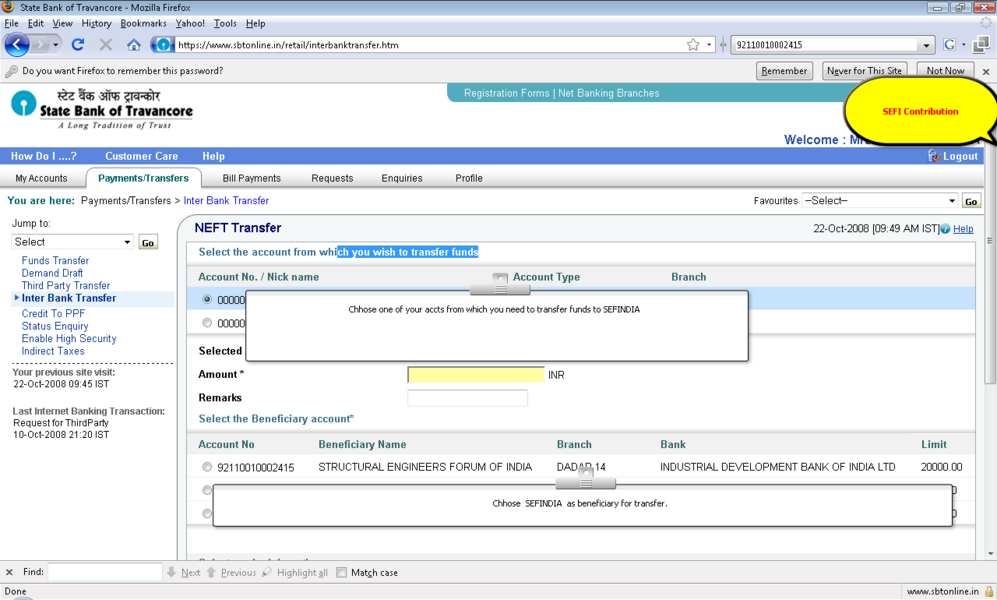This screenshot has height=600, width=997.
Task: Bookmark the page with the star icon
Action: pyautogui.click(x=693, y=45)
